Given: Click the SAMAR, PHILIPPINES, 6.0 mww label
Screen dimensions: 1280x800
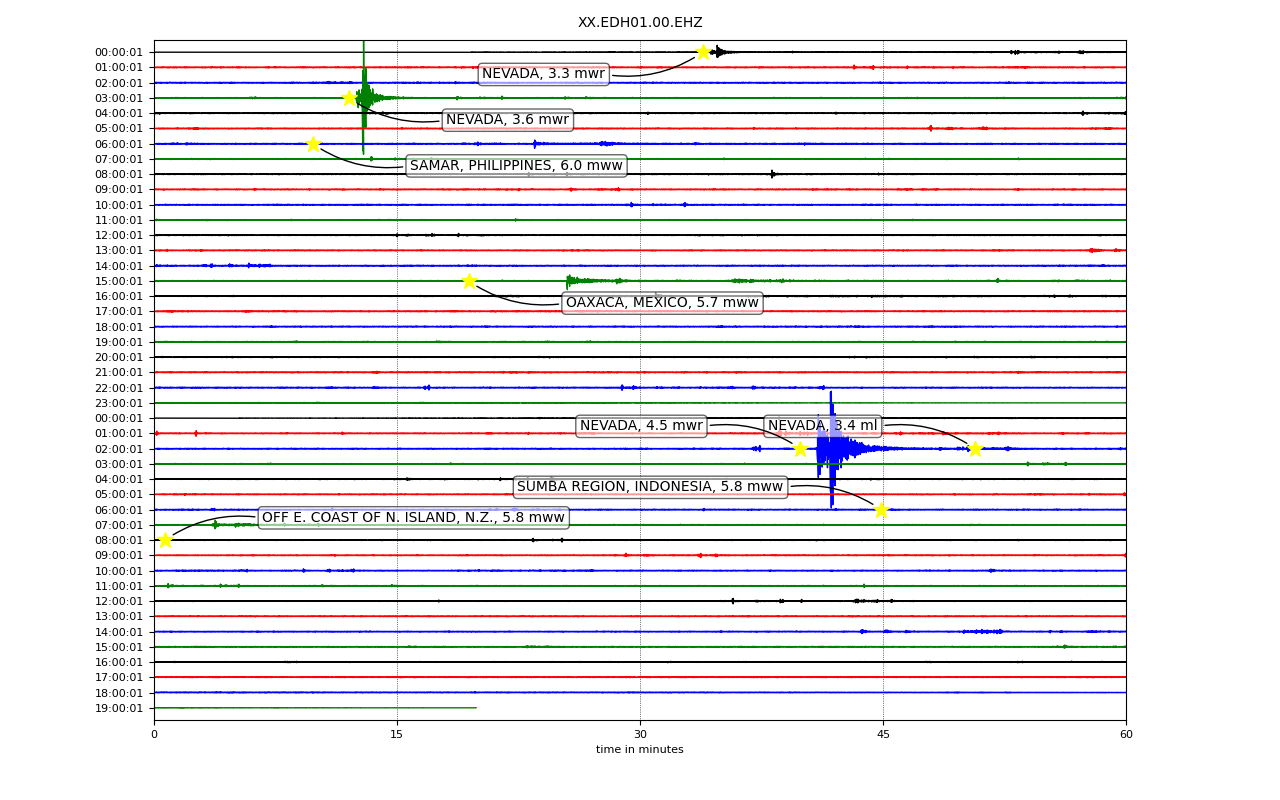Looking at the screenshot, I should (x=516, y=166).
